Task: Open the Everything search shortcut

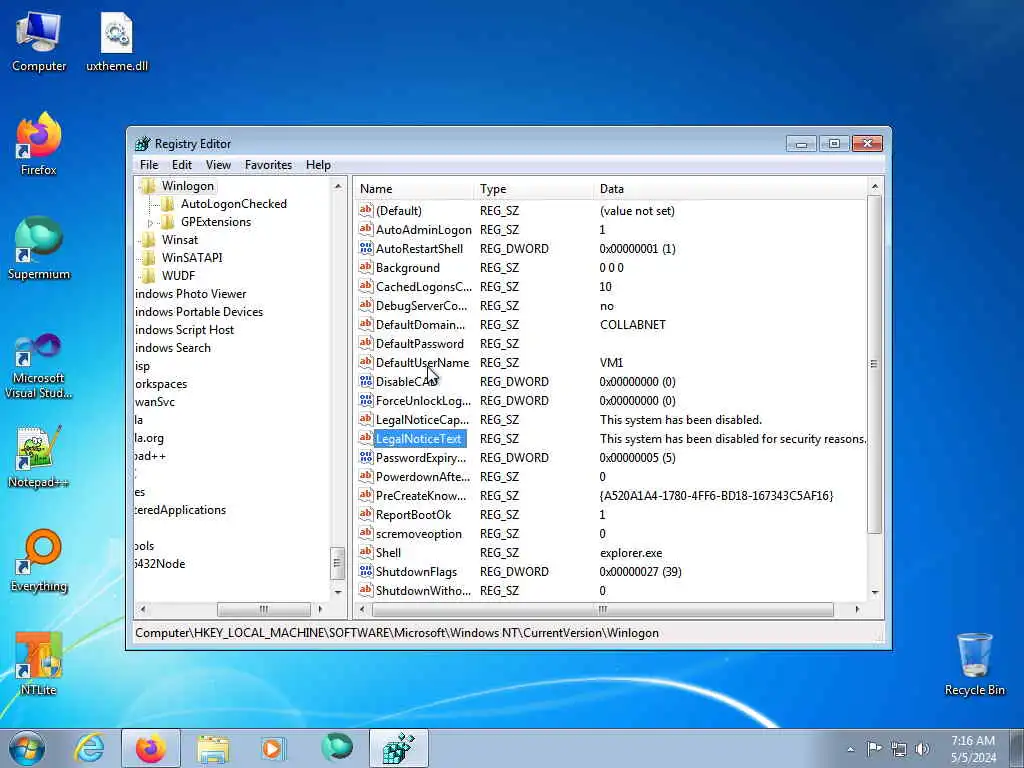Action: point(39,560)
